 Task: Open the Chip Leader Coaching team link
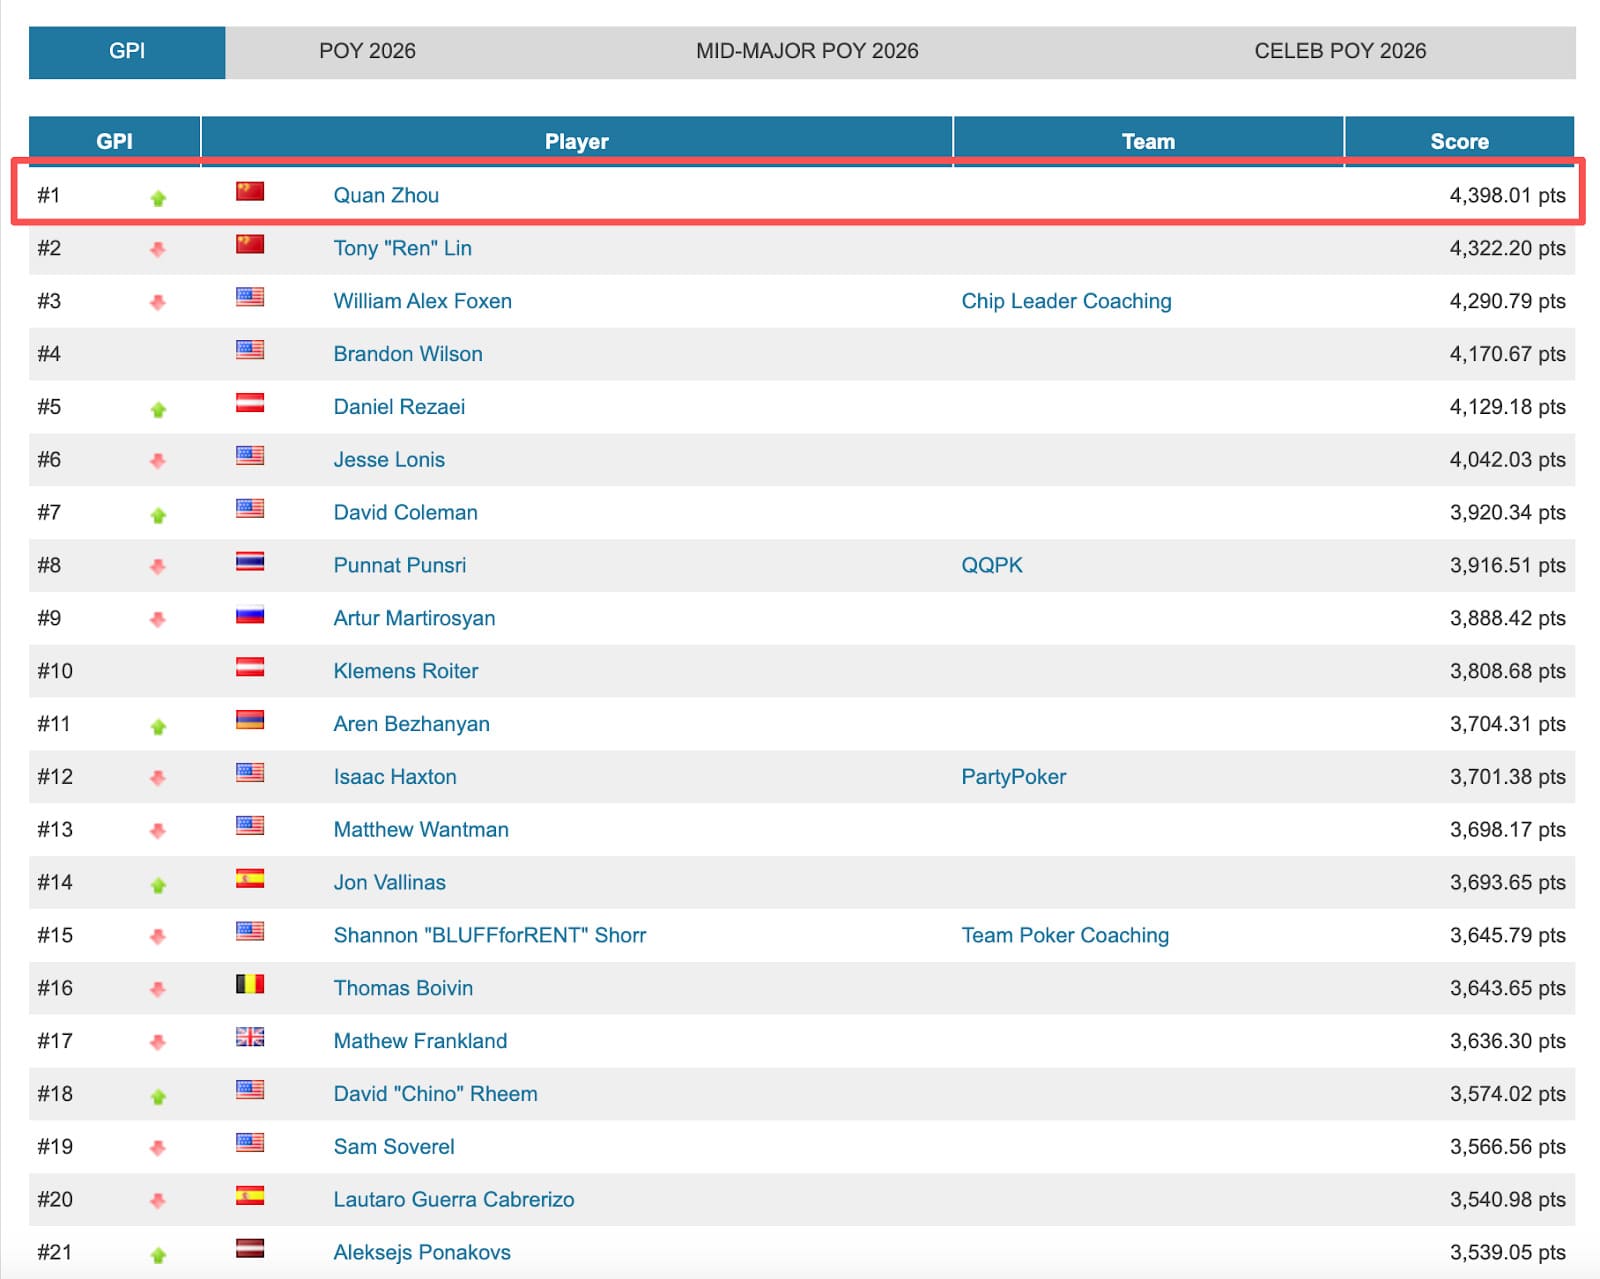click(1066, 301)
